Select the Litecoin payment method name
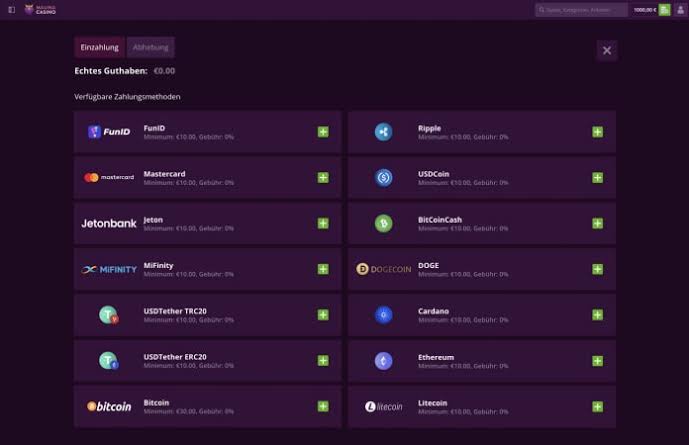Image resolution: width=689 pixels, height=445 pixels. [x=432, y=403]
